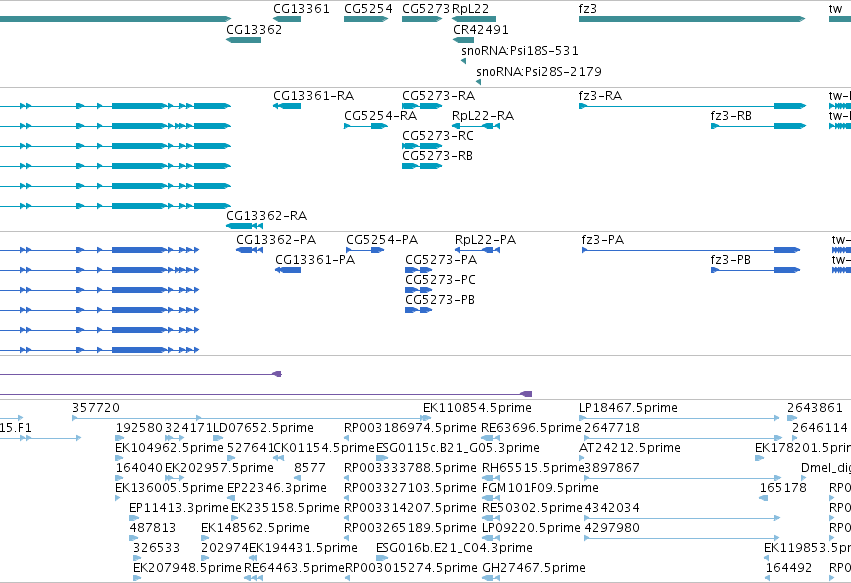The height and width of the screenshot is (583, 851).
Task: Click the 164492 feature label
Action: [789, 568]
